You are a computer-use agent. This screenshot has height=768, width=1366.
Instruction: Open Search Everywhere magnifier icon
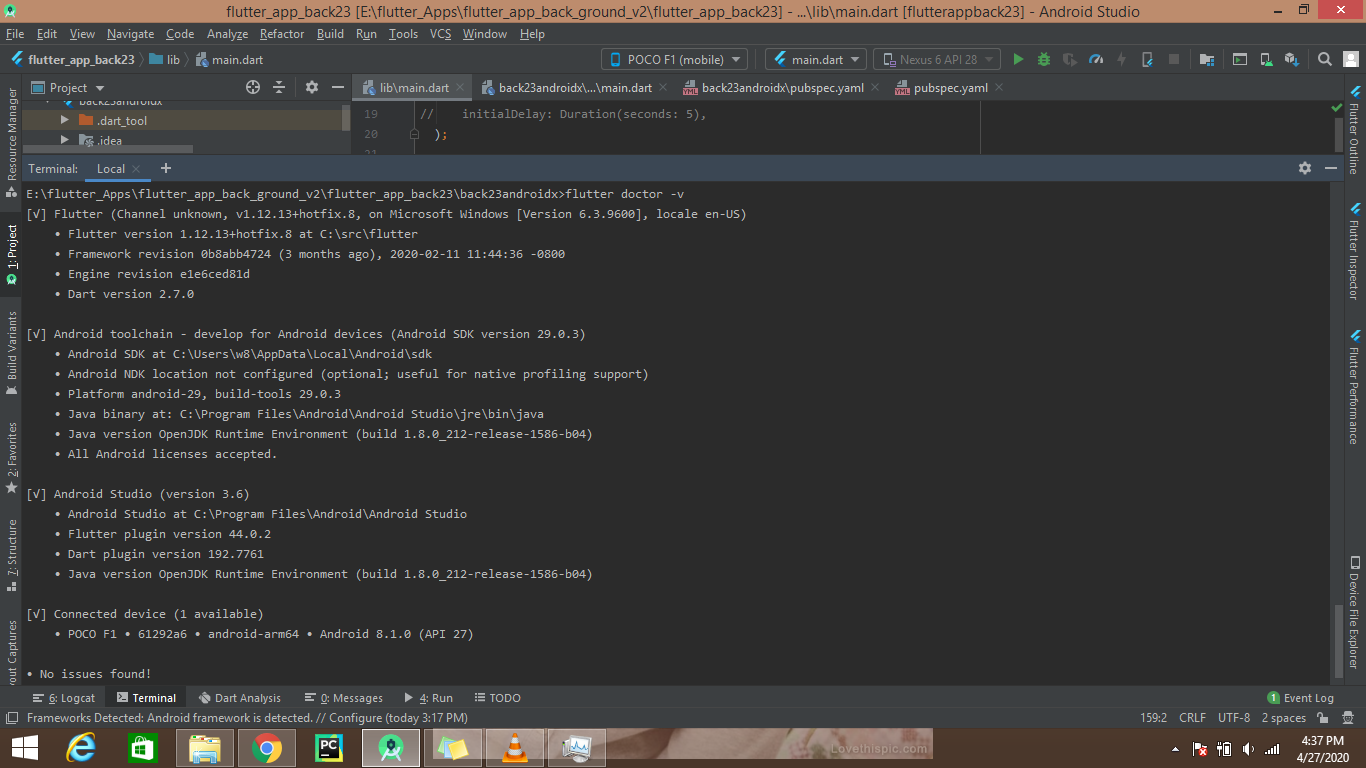pyautogui.click(x=1324, y=60)
